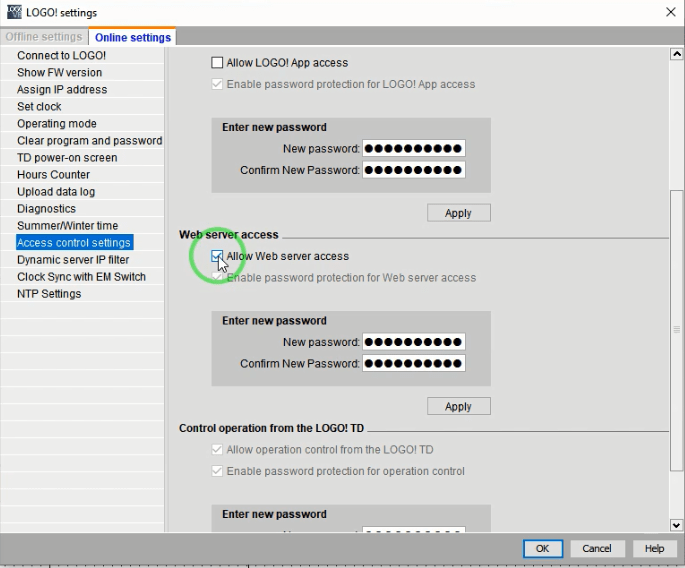The image size is (685, 568).
Task: Uncheck Allow Web server access
Action: [x=218, y=257]
